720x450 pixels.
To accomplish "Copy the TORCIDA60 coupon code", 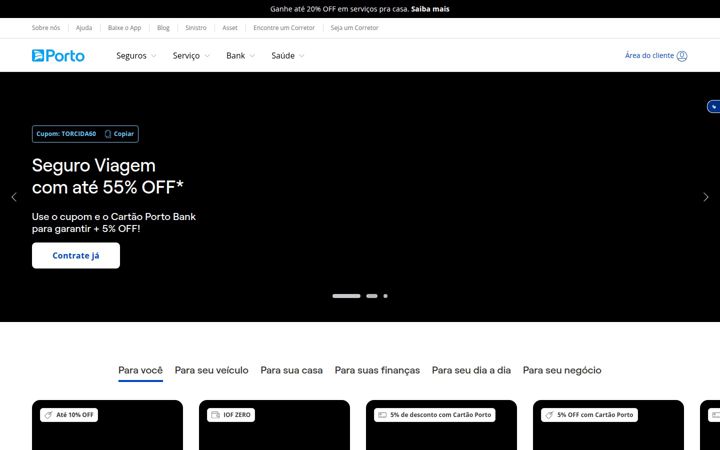I will 119,134.
